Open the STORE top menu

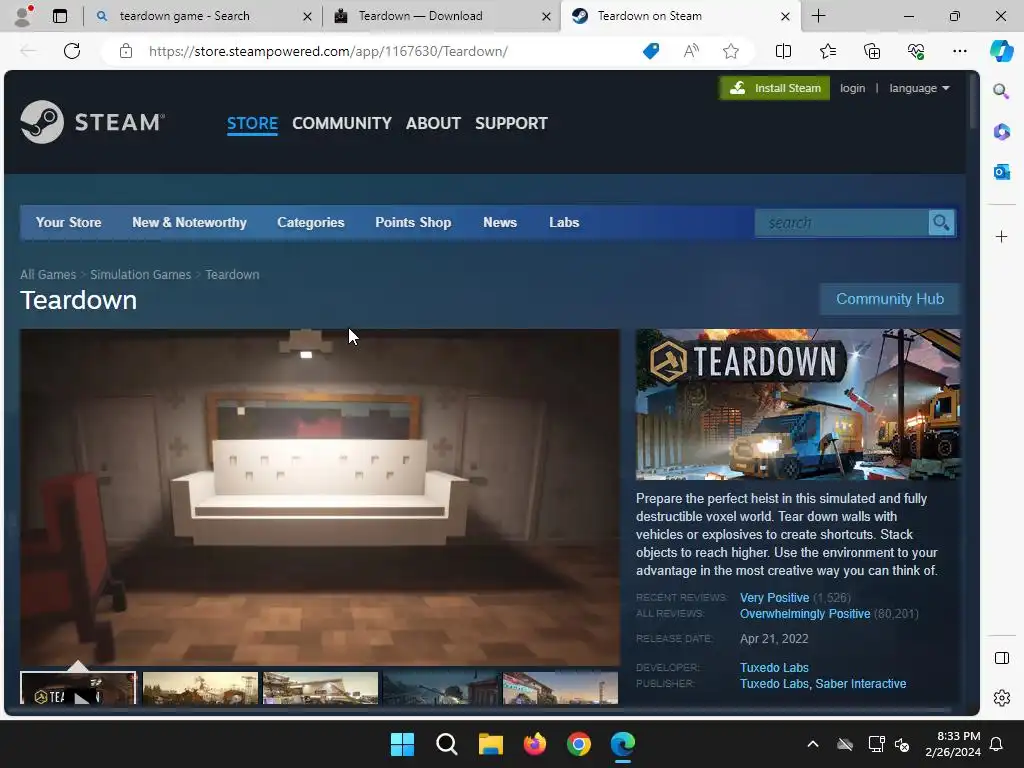(252, 123)
